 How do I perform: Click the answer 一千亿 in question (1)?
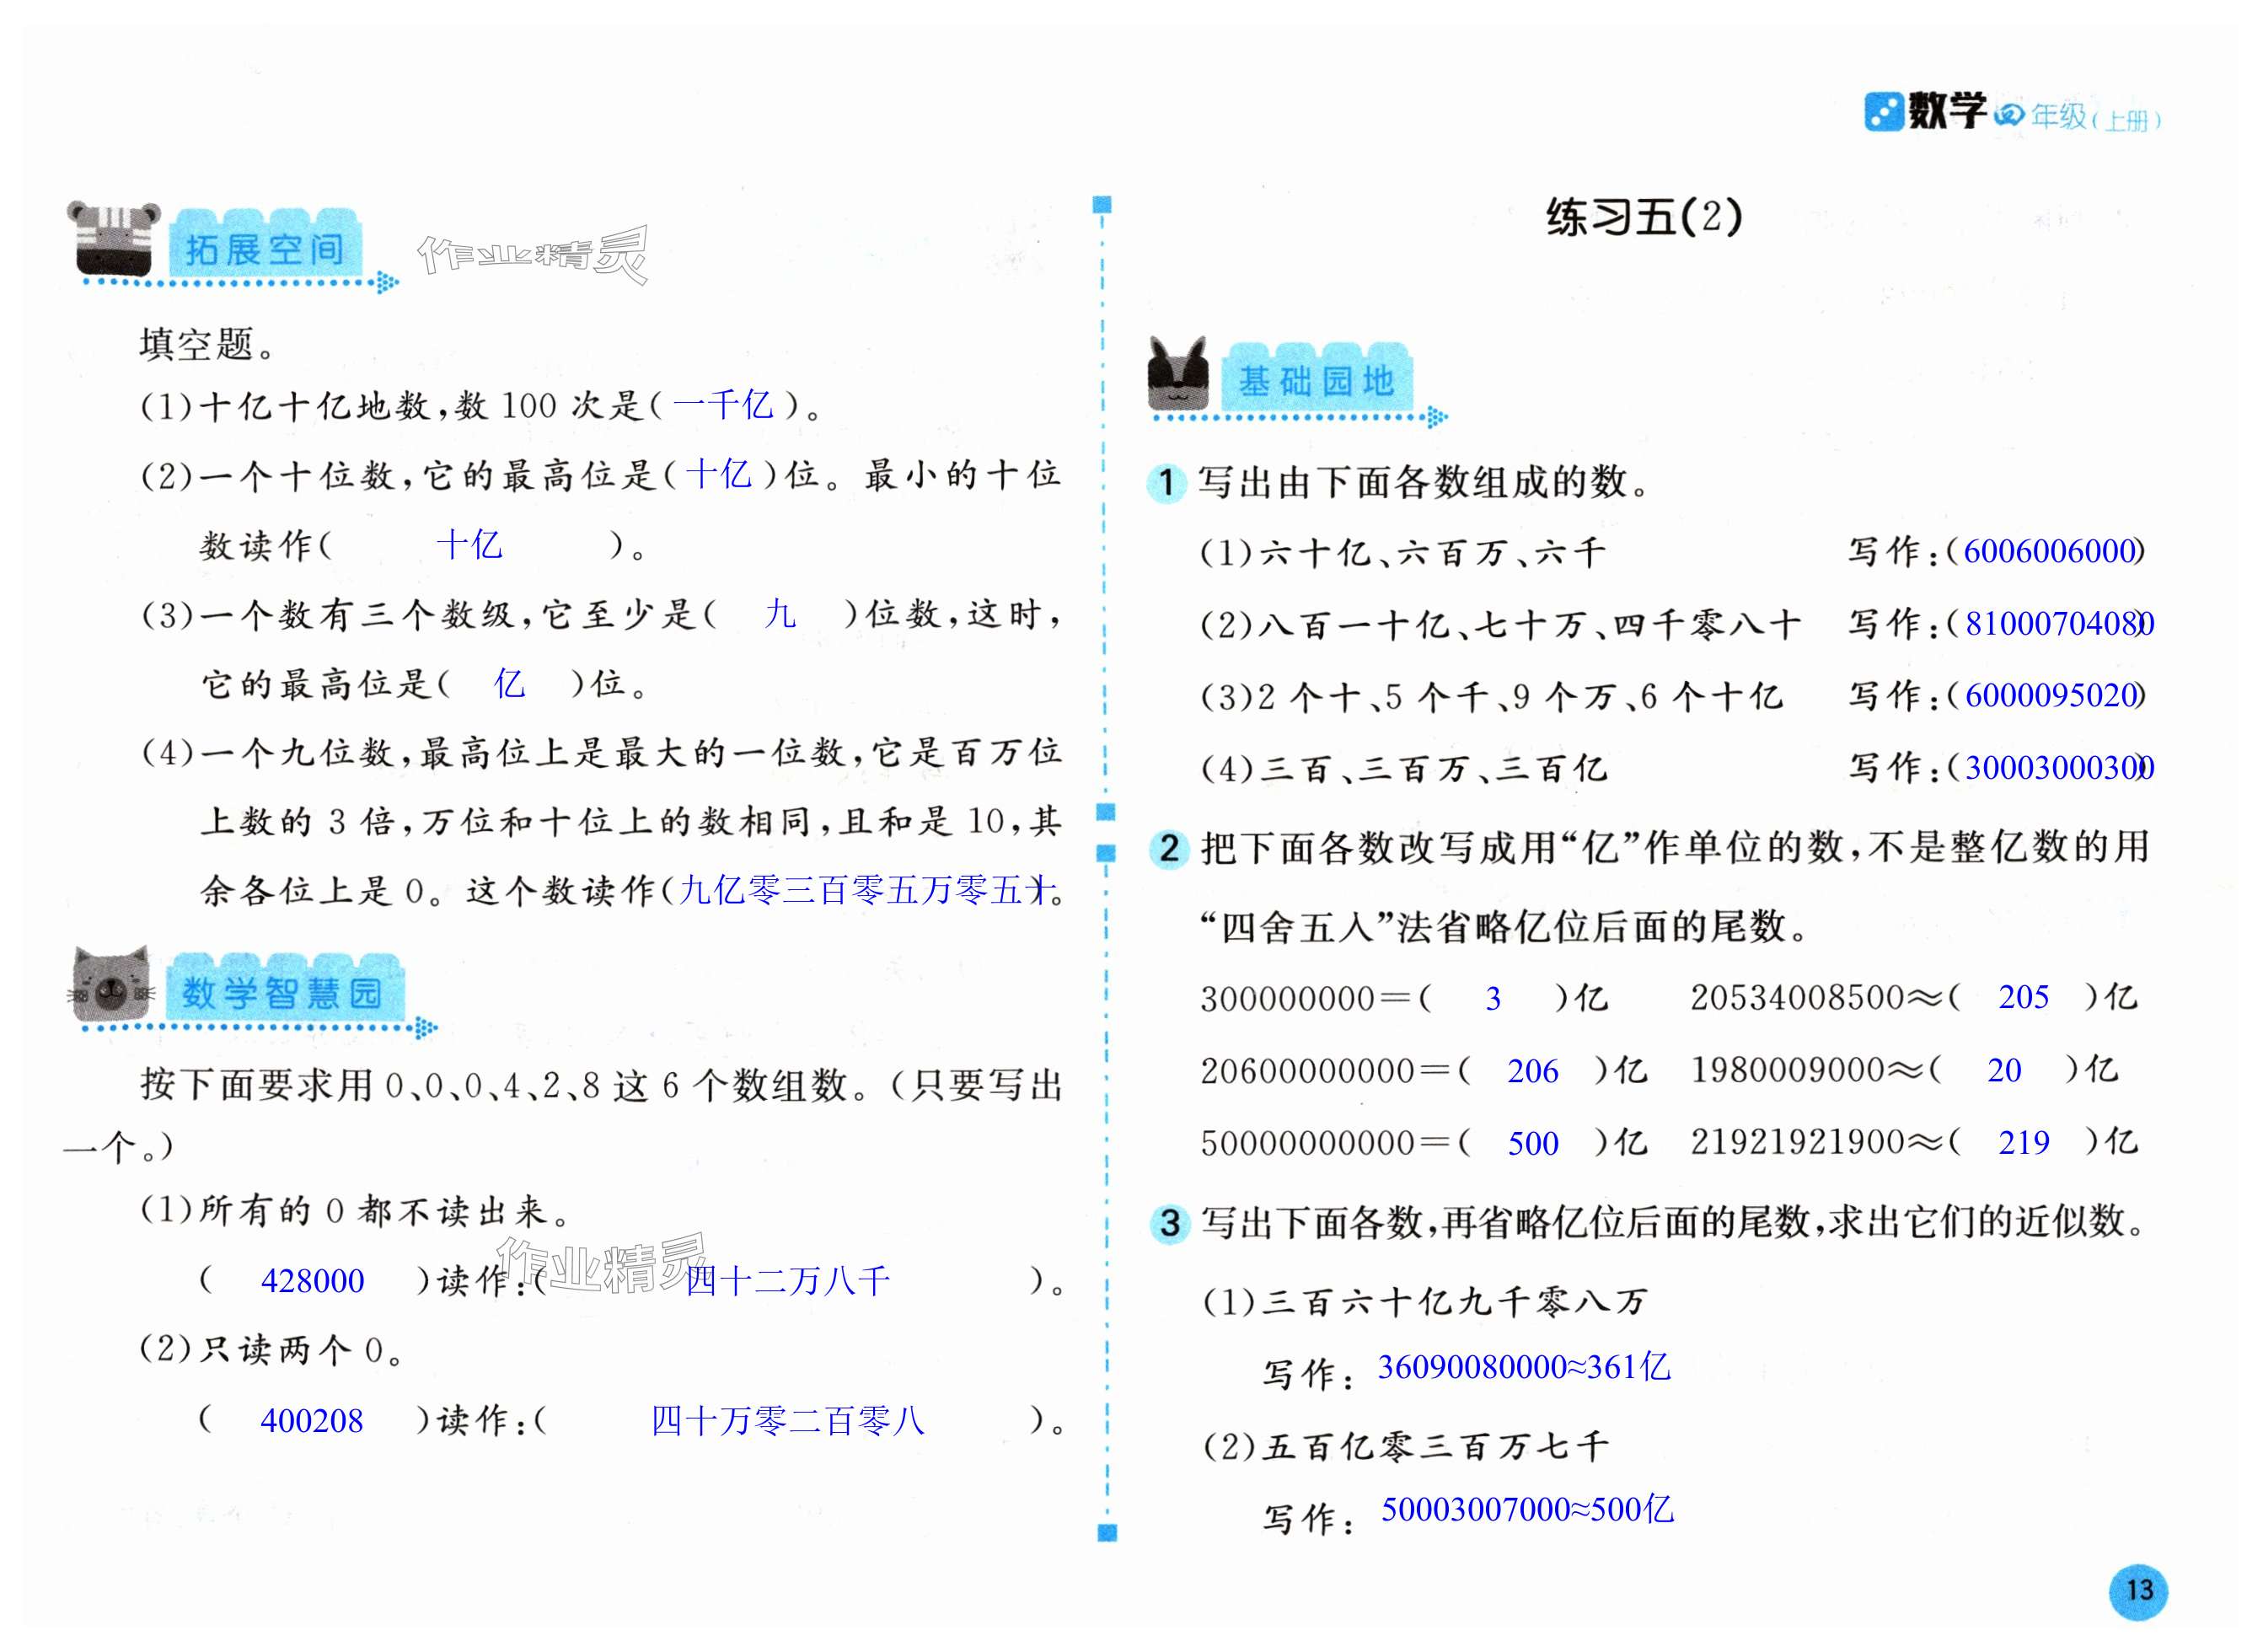tap(722, 405)
